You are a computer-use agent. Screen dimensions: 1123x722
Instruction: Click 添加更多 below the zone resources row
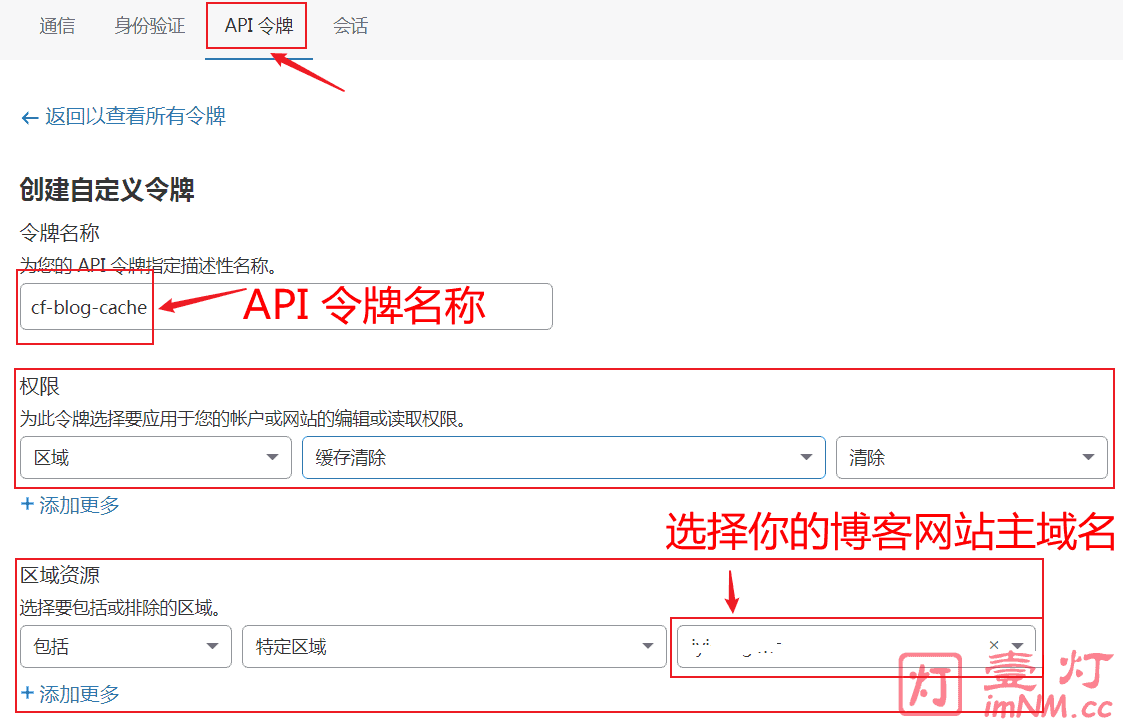[79, 693]
